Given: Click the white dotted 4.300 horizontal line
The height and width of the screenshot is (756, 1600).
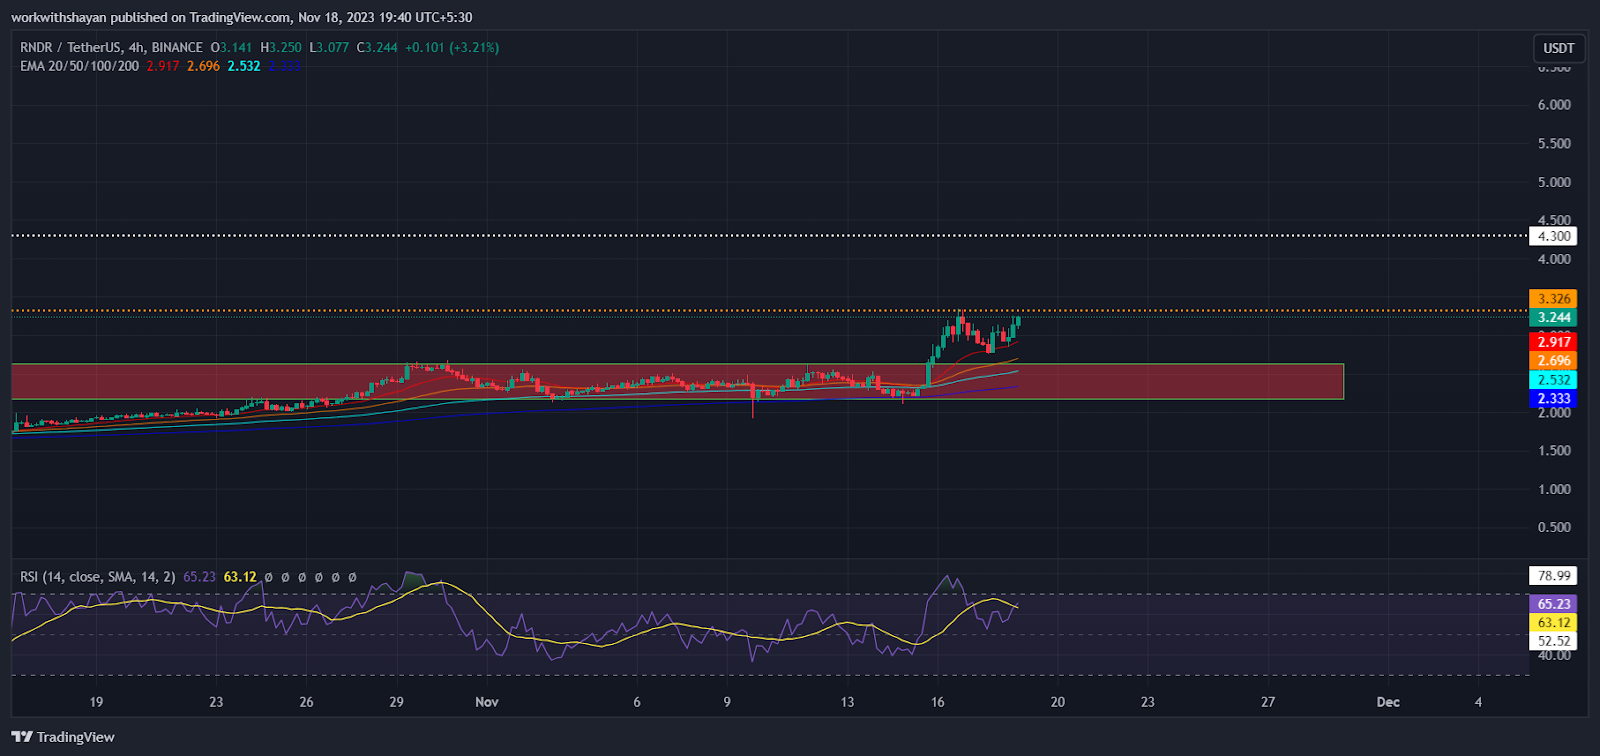Looking at the screenshot, I should pyautogui.click(x=700, y=236).
